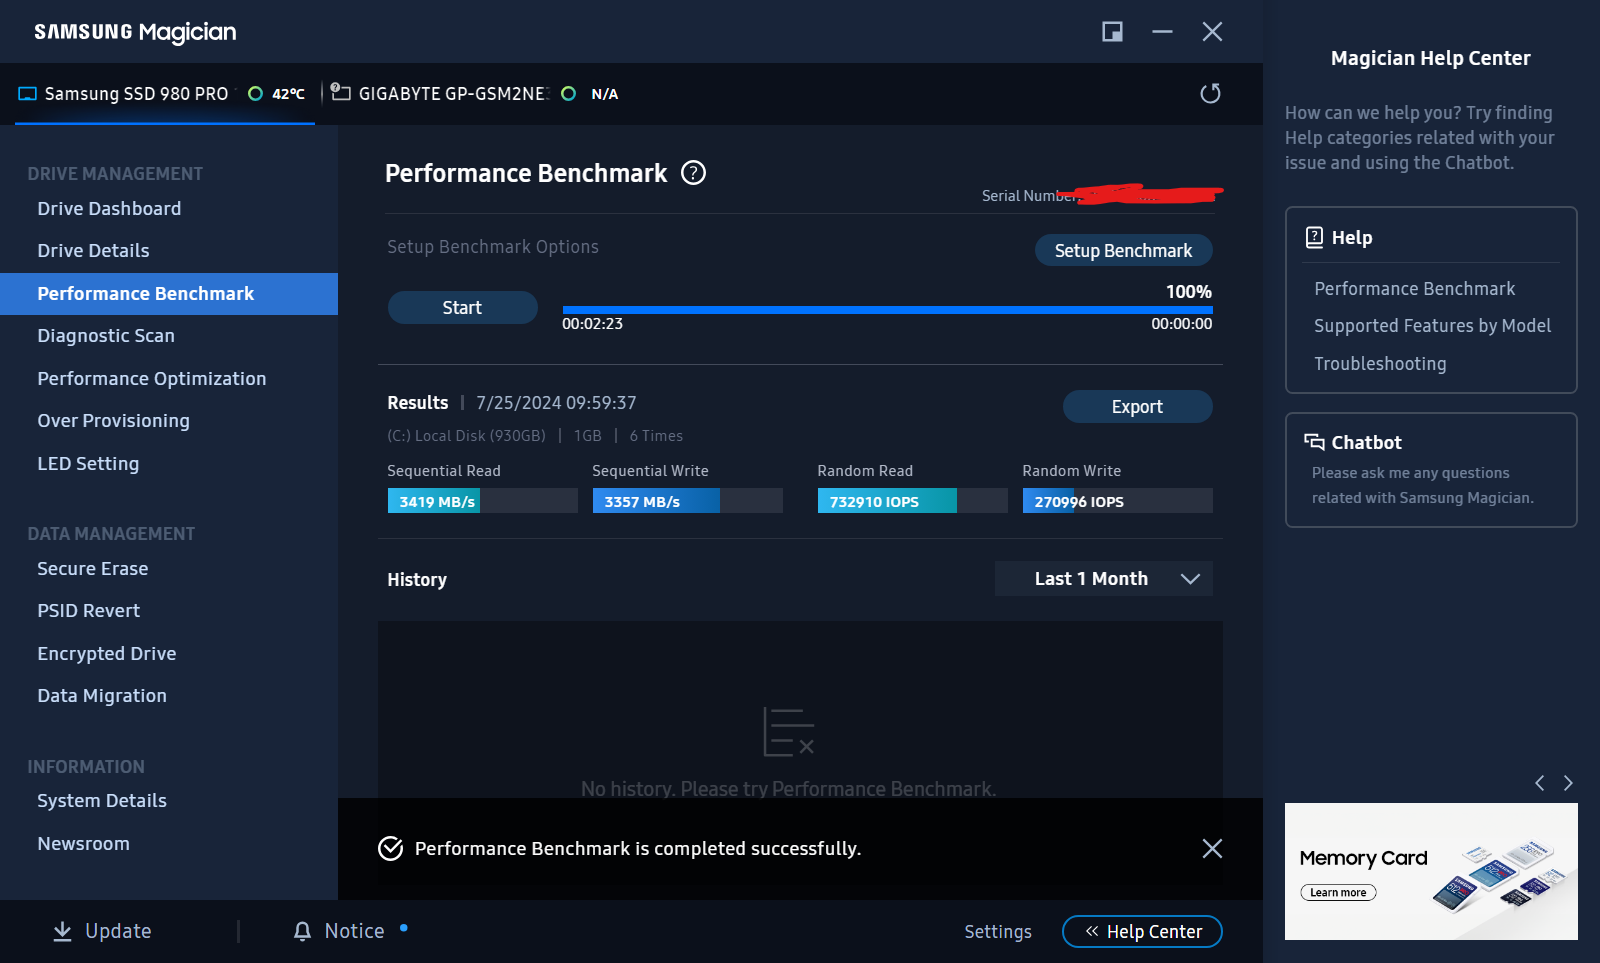Click the GIGABYTE drive icon
1600x963 pixels.
click(341, 92)
